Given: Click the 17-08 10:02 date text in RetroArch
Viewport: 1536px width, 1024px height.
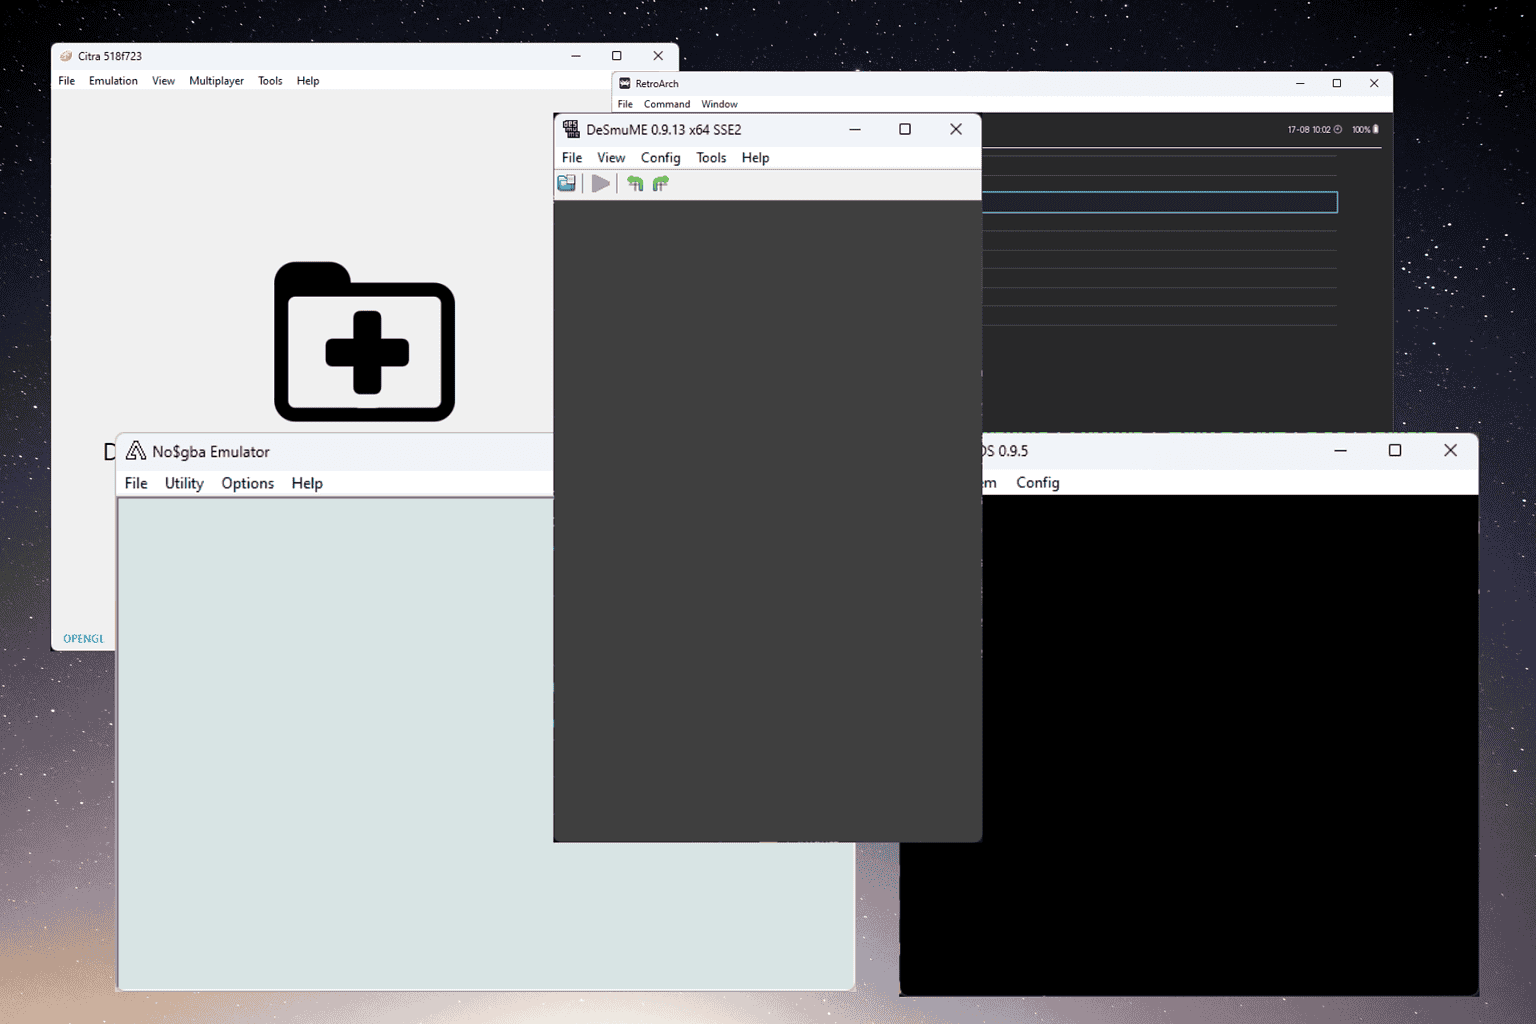Looking at the screenshot, I should point(1308,129).
